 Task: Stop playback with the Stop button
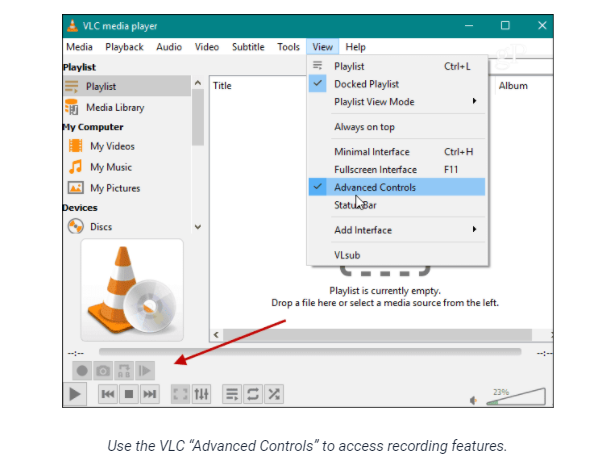[129, 394]
